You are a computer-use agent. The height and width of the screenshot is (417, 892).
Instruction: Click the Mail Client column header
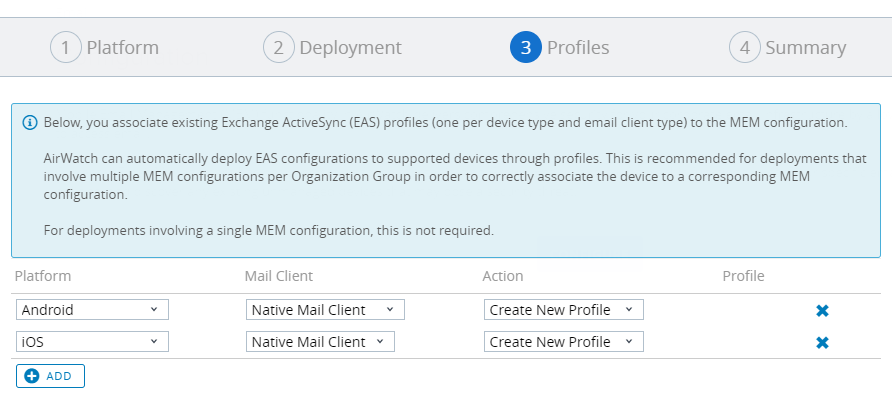280,276
